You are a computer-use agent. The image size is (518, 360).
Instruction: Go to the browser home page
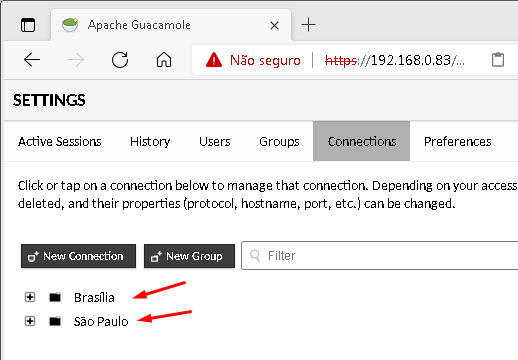pos(164,60)
